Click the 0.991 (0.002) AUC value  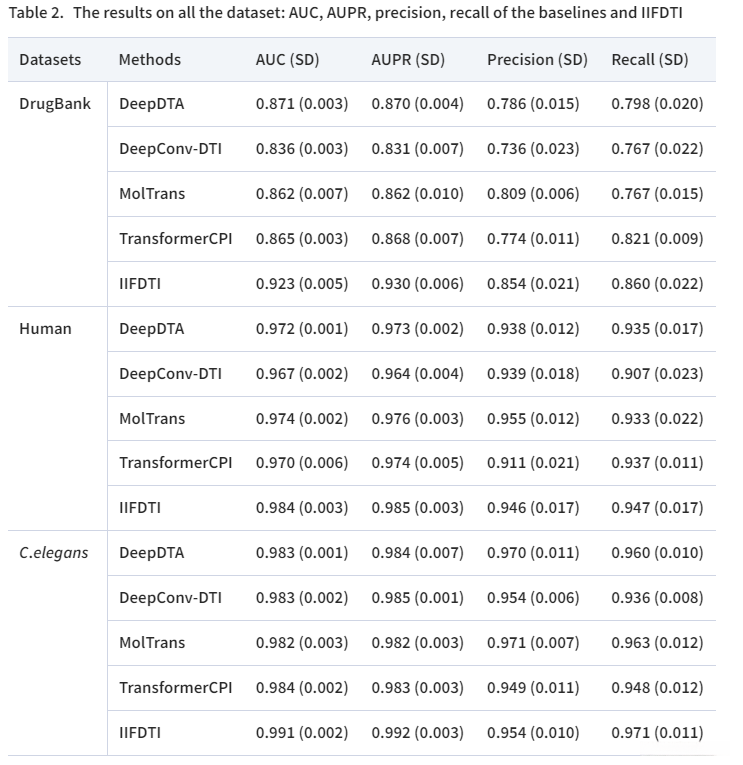click(302, 733)
